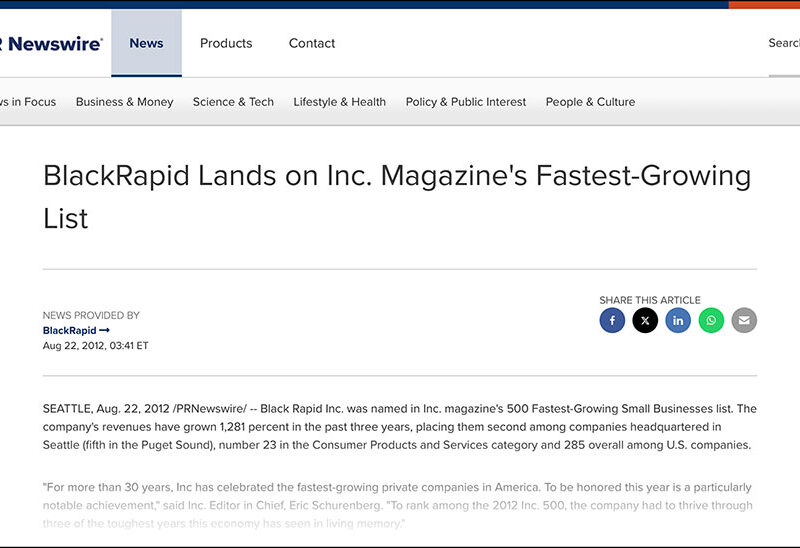Click the PR Newswire logo
The image size is (800, 548).
point(50,44)
